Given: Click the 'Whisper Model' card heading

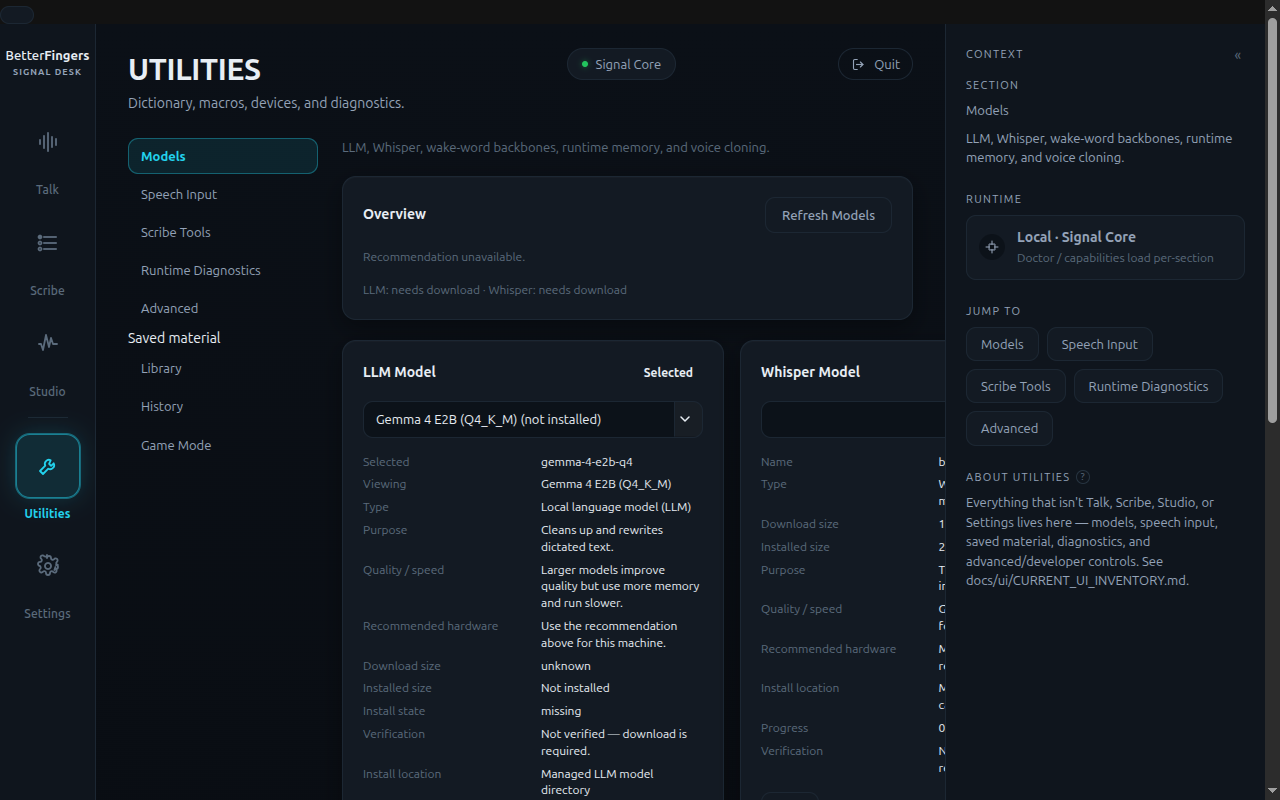Looking at the screenshot, I should click(x=810, y=372).
